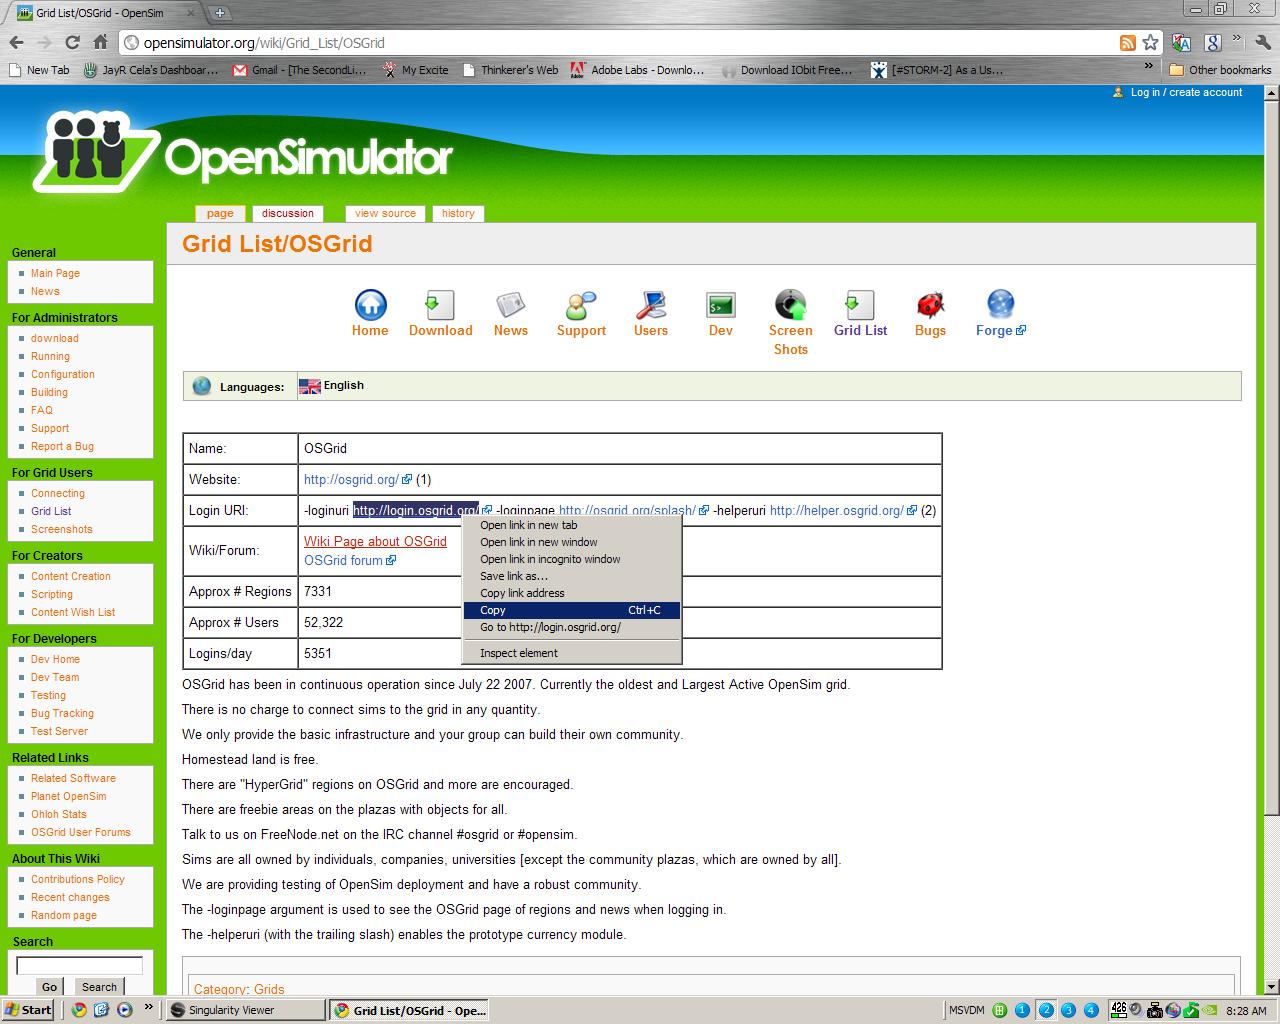Screen dimensions: 1280x1024
Task: Open the page history tab
Action: click(x=458, y=213)
